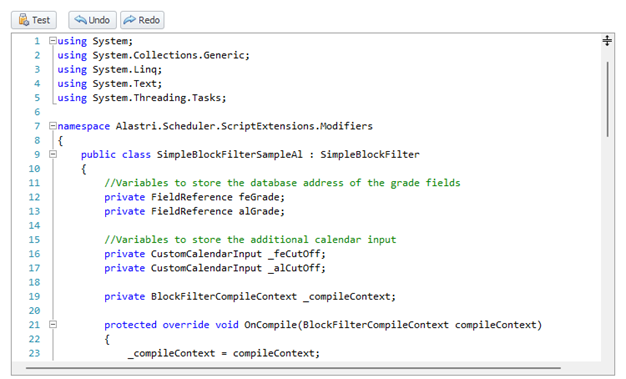
Task: Click the blue Redo arrow icon
Action: pos(129,20)
